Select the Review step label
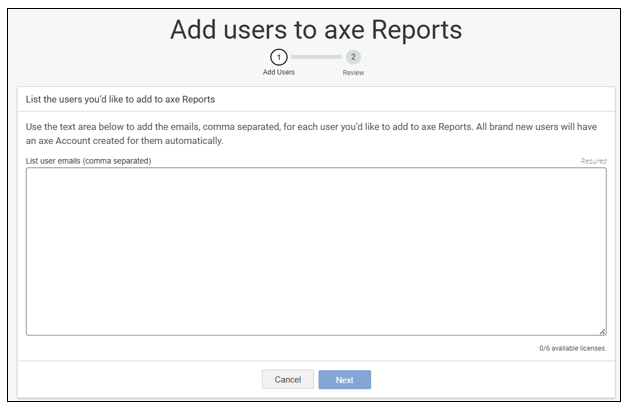This screenshot has width=628, height=411. (x=353, y=73)
